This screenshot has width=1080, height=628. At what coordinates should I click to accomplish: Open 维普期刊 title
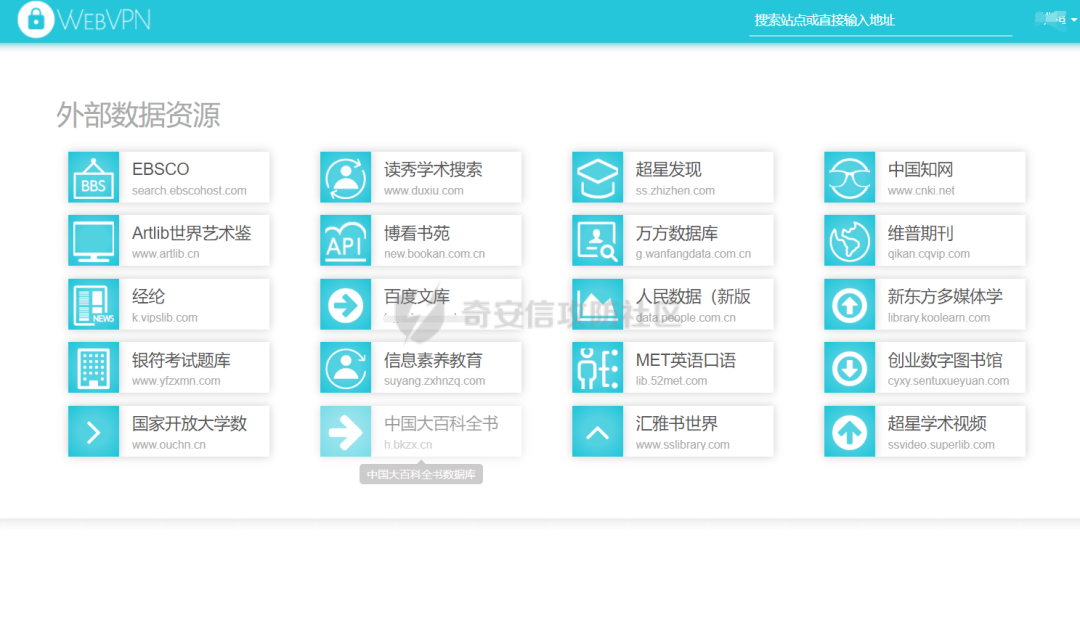(x=920, y=233)
